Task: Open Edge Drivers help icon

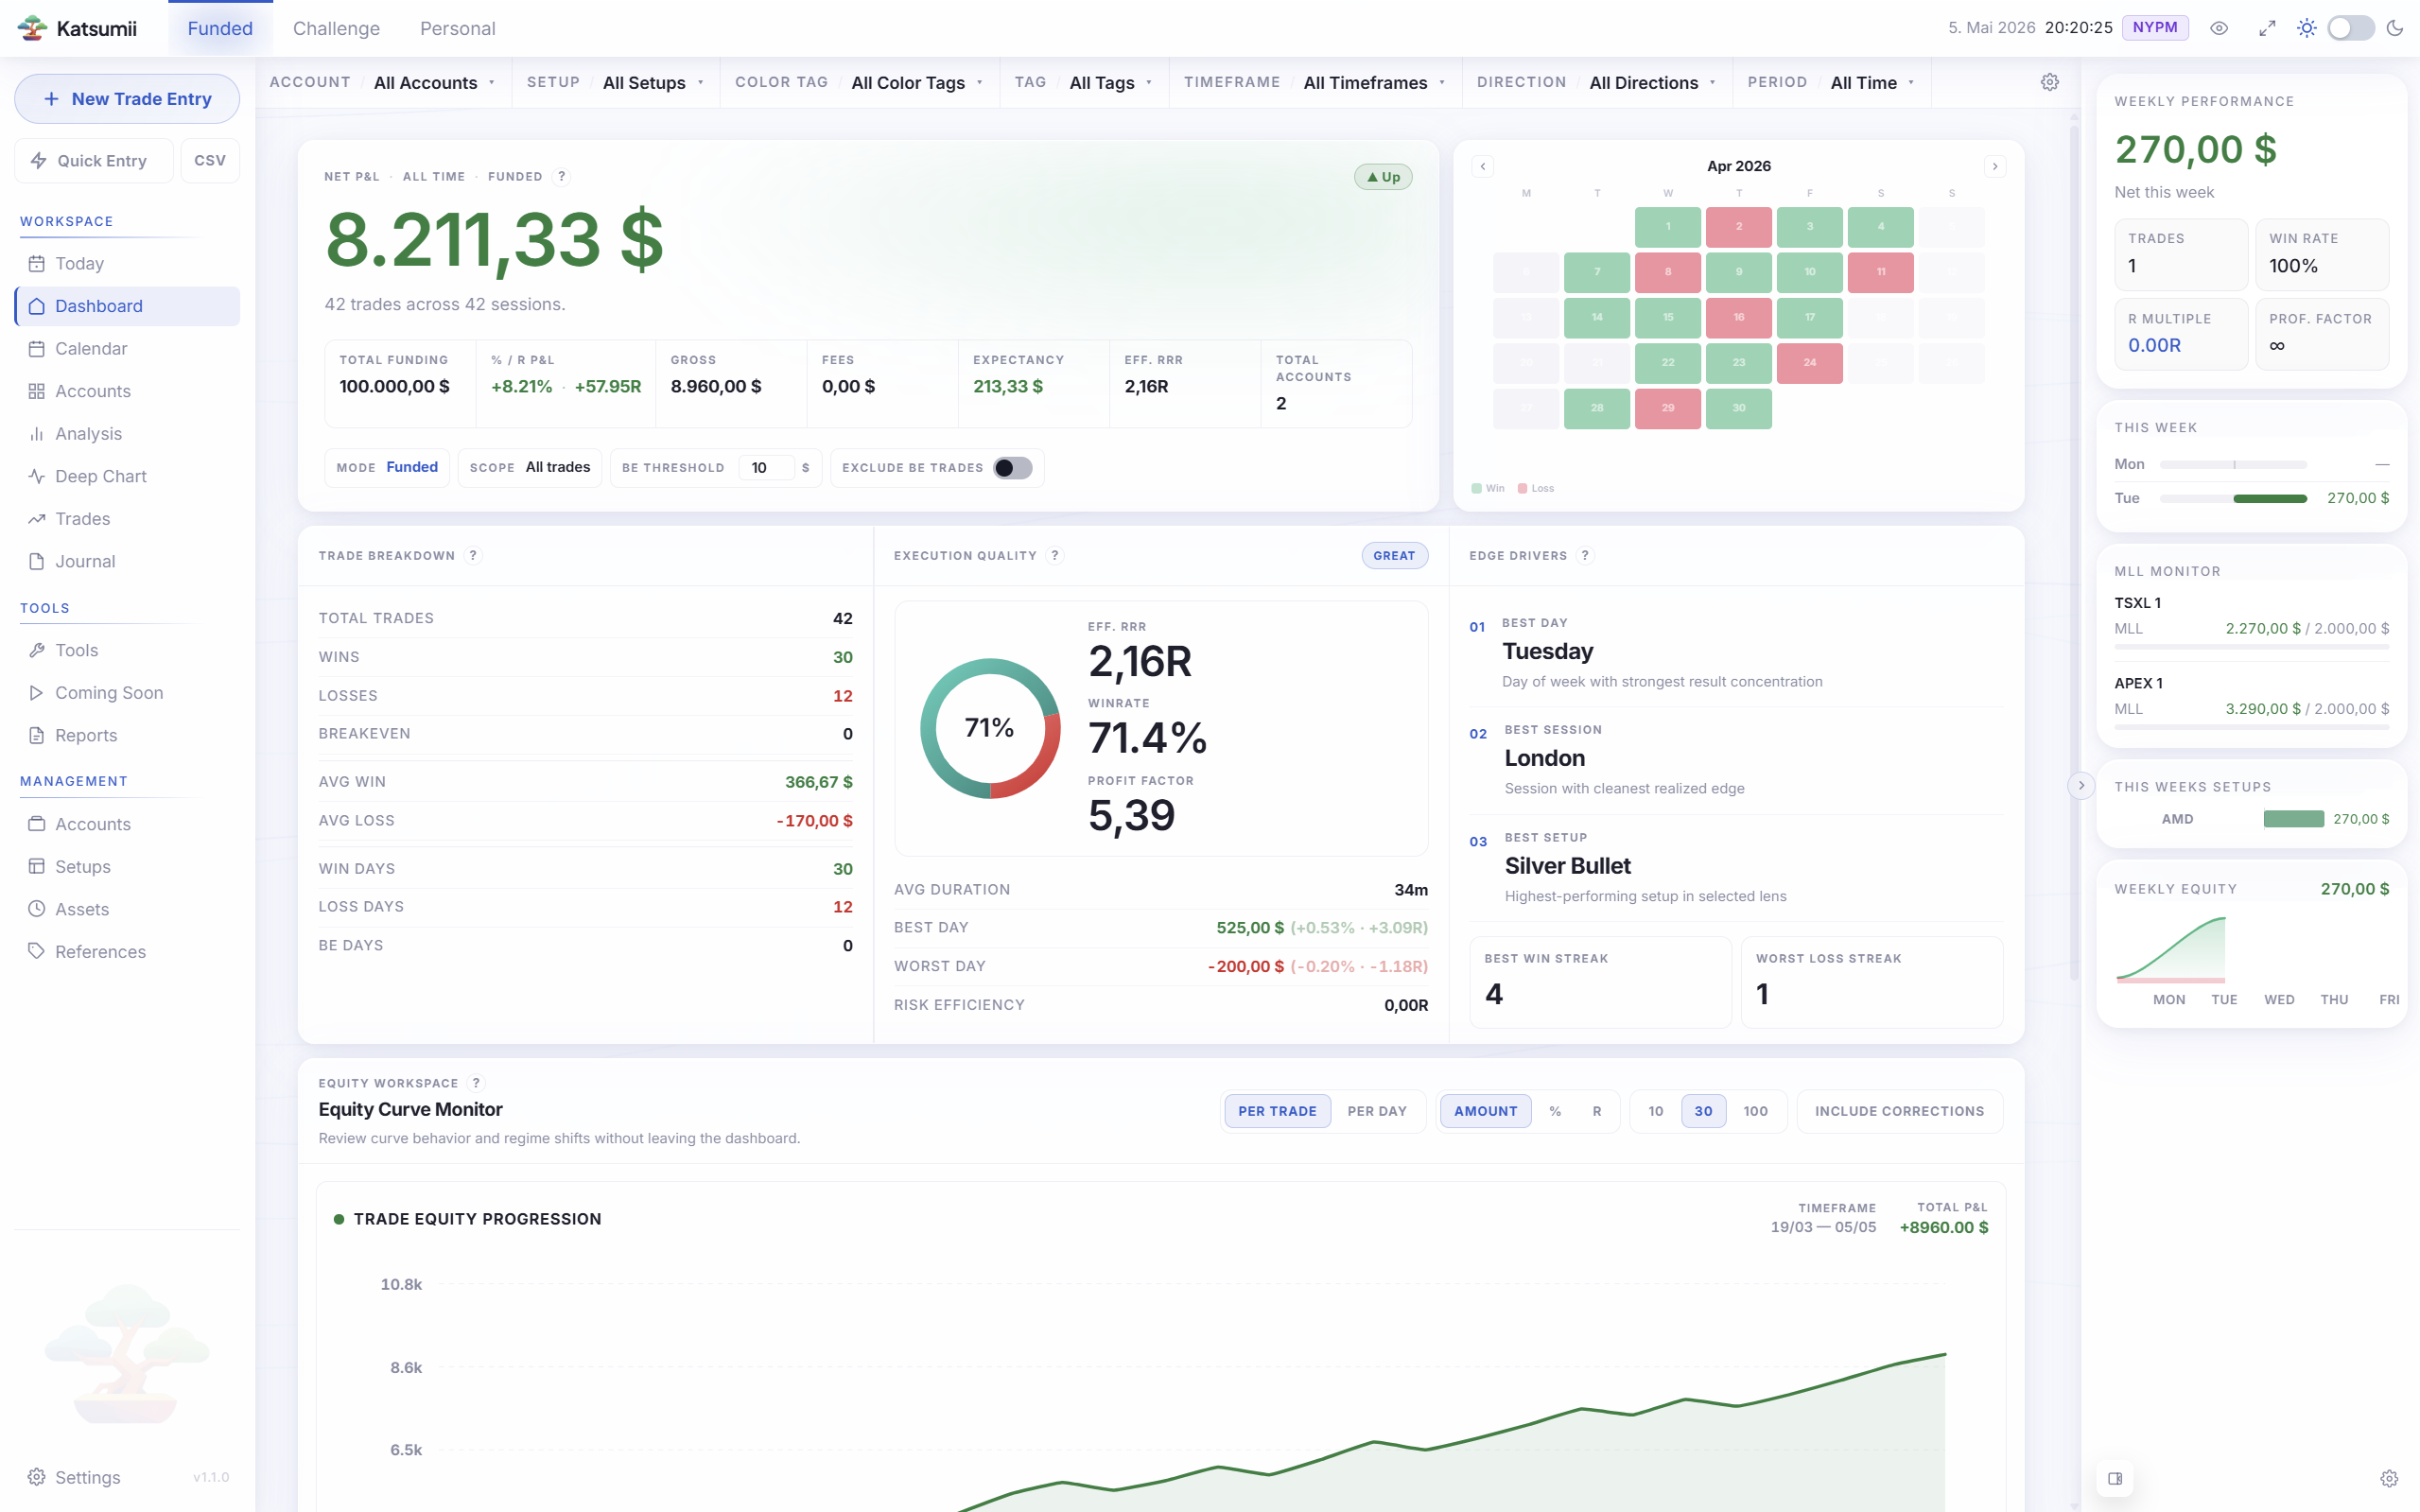Action: click(x=1585, y=555)
